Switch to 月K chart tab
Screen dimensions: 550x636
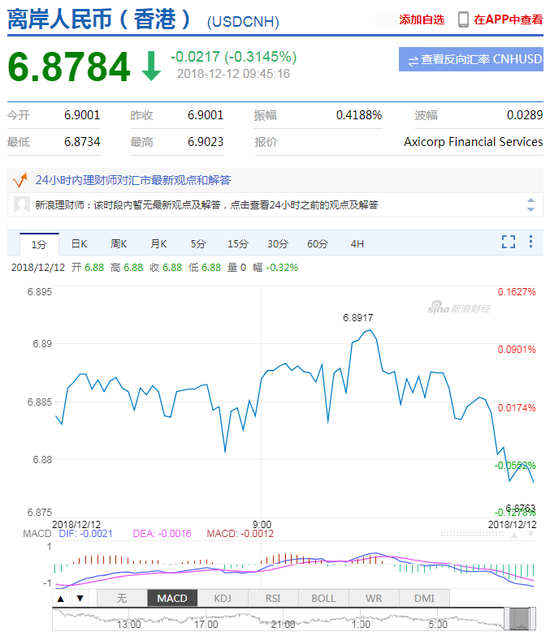click(158, 244)
